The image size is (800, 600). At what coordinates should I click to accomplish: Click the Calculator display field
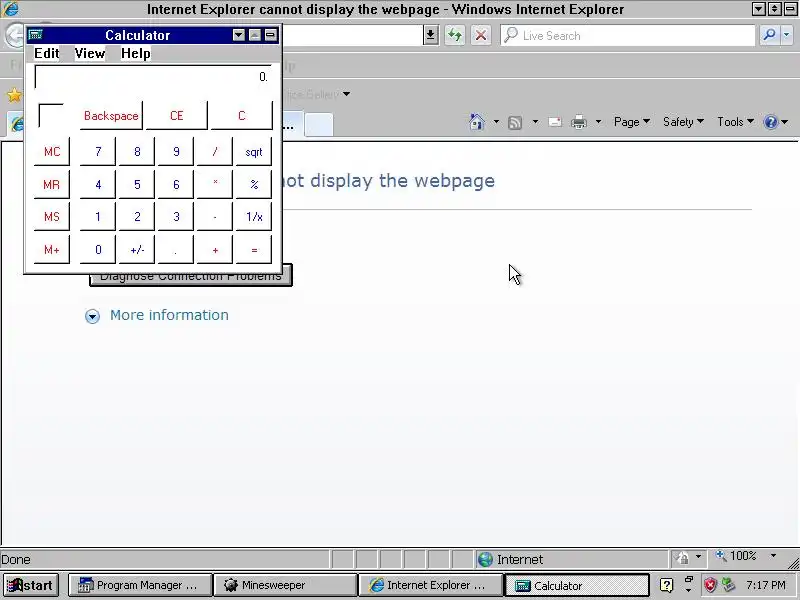[x=153, y=77]
